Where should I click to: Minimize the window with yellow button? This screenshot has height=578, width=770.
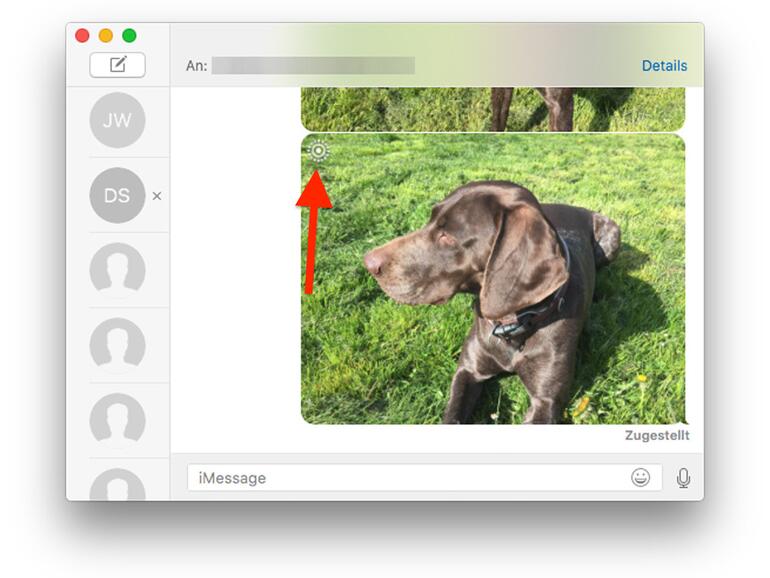point(106,35)
